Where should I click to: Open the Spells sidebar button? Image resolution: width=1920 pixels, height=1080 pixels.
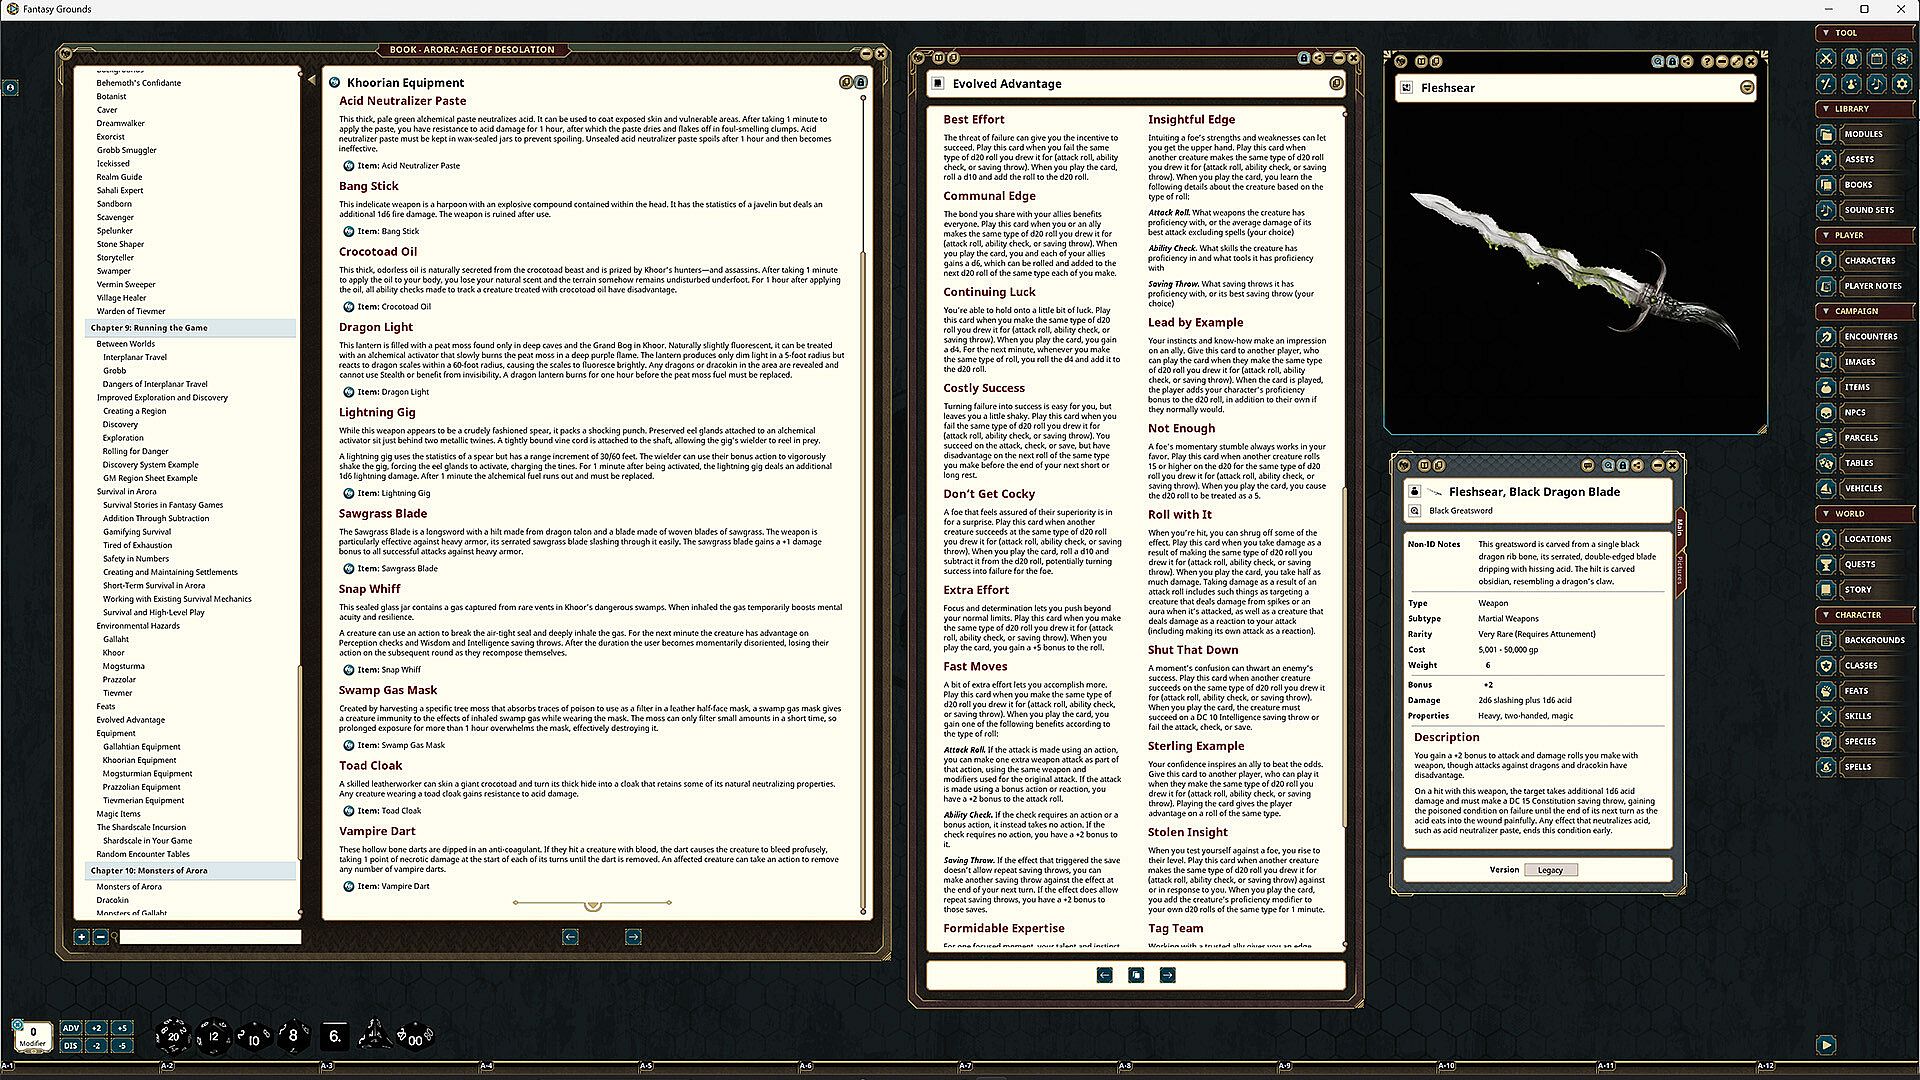coord(1857,767)
